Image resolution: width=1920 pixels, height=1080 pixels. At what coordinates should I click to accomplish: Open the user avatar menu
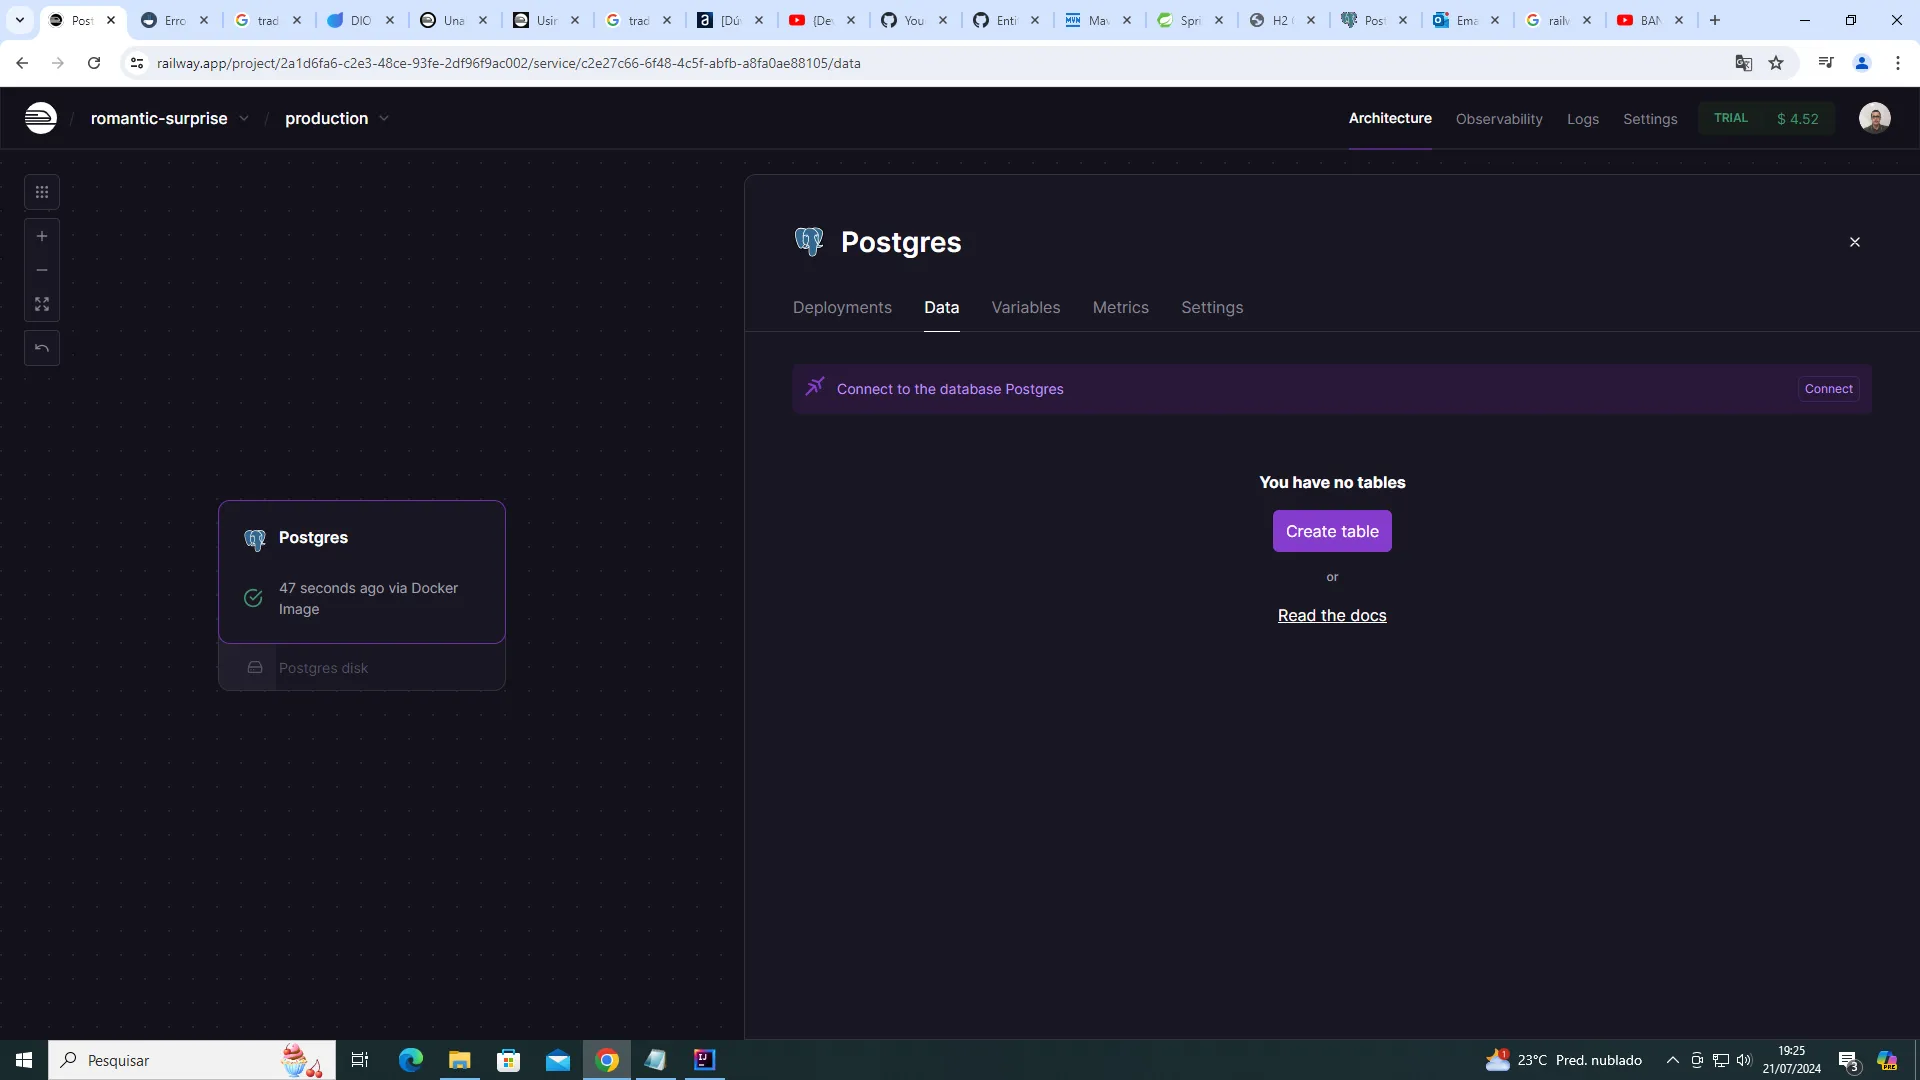[1874, 118]
